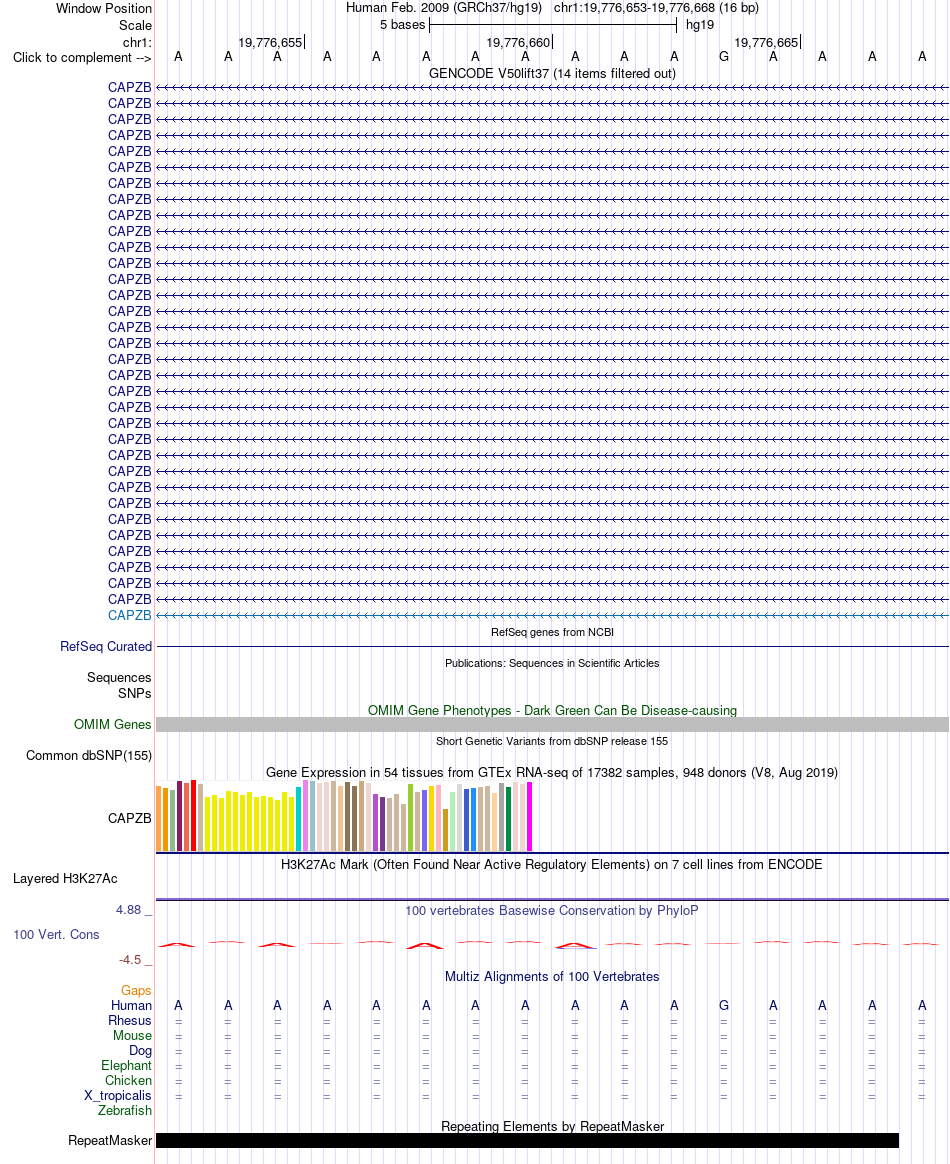Click the 'Chicken' alignment row label
The height and width of the screenshot is (1164, 950).
click(x=128, y=1081)
